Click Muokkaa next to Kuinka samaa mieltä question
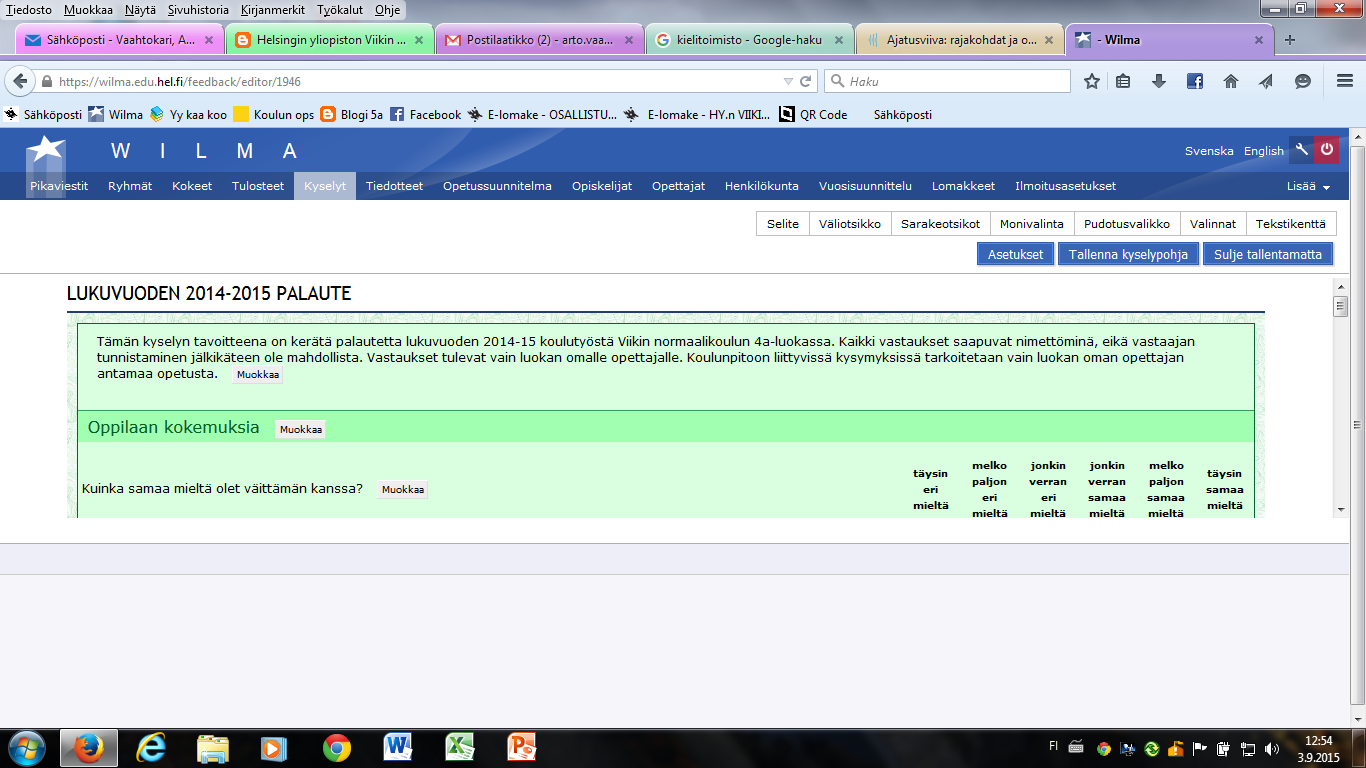This screenshot has height=768, width=1366. (402, 490)
